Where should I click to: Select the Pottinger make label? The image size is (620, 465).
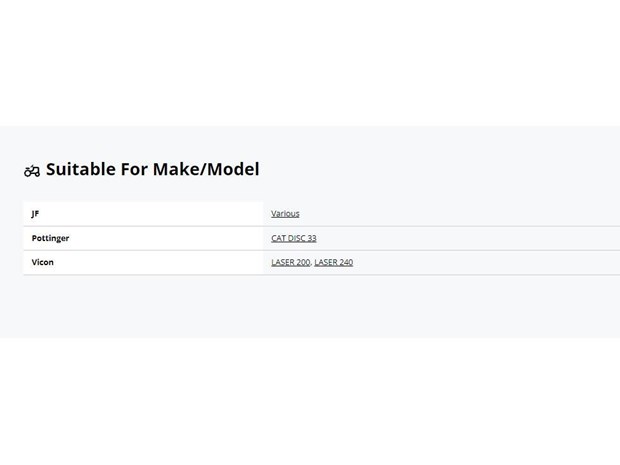pos(50,238)
